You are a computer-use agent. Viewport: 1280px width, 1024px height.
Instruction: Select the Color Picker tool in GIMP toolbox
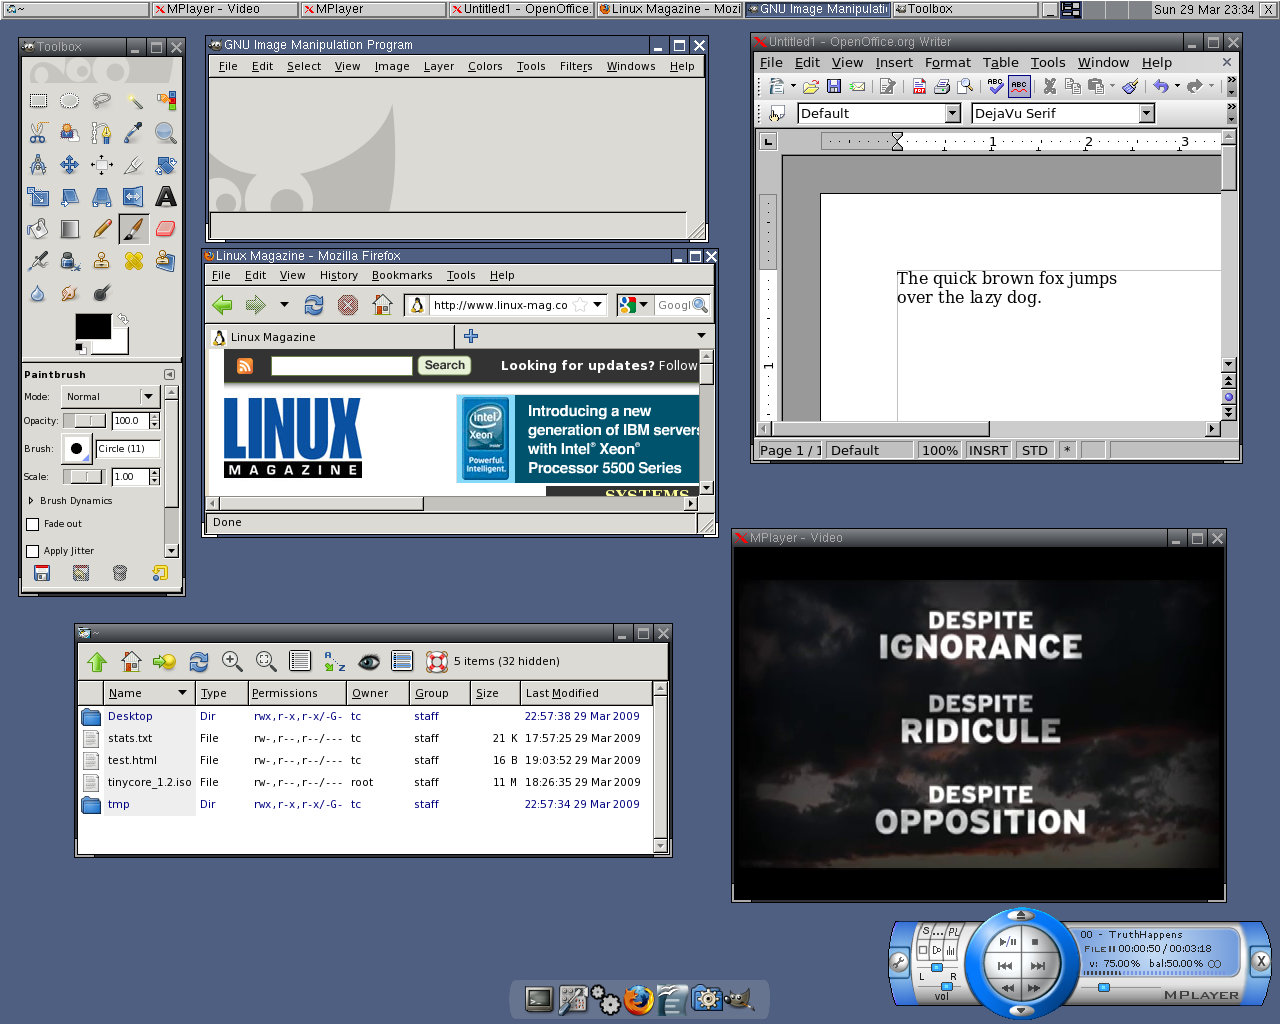pos(132,132)
